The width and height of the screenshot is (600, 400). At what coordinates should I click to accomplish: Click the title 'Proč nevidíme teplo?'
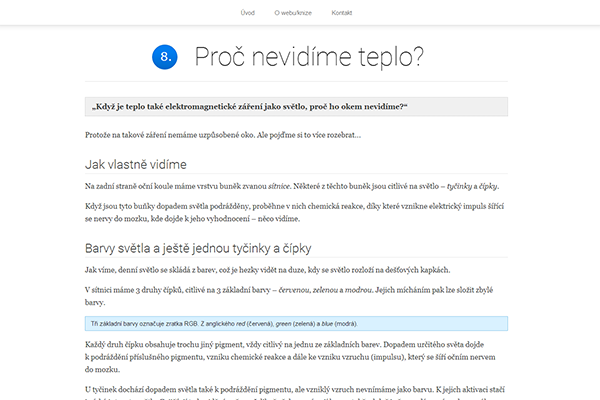(308, 57)
